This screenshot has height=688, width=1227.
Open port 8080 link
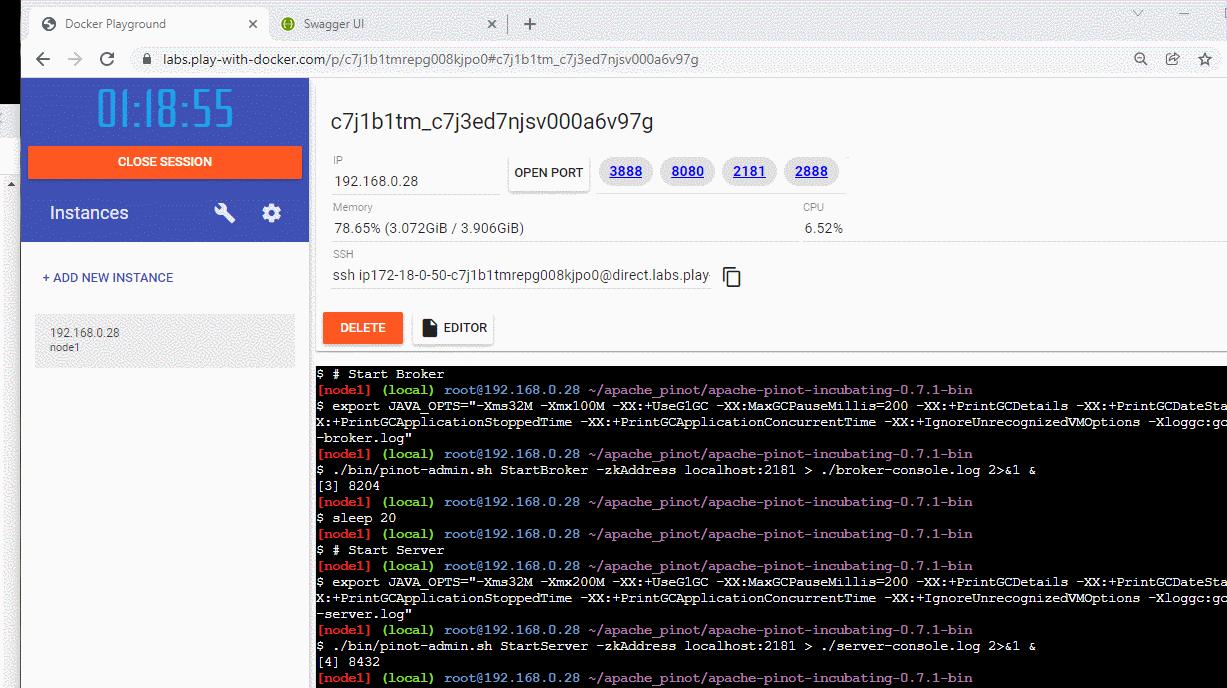[687, 171]
